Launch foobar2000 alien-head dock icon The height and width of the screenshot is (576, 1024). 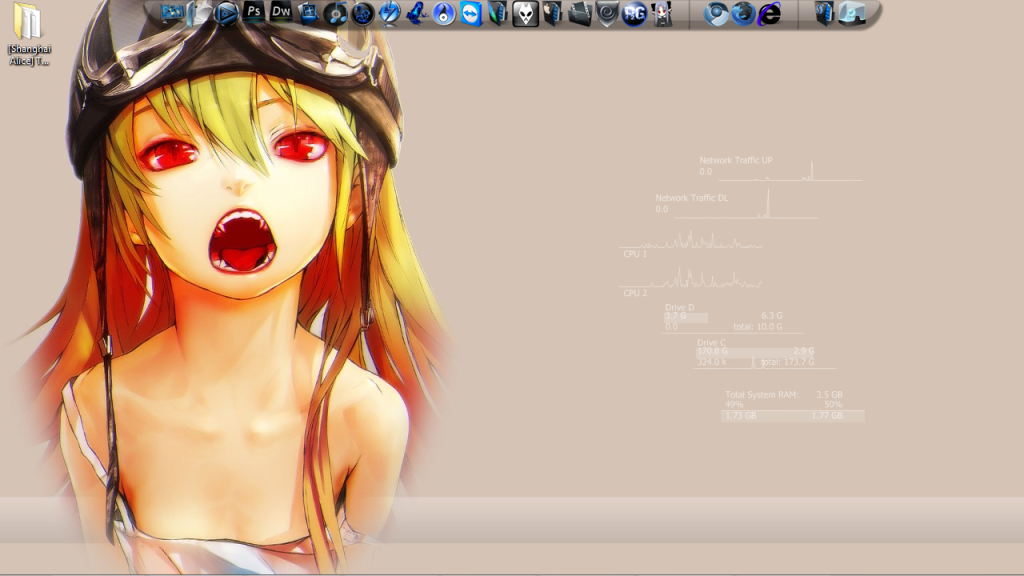click(x=525, y=14)
